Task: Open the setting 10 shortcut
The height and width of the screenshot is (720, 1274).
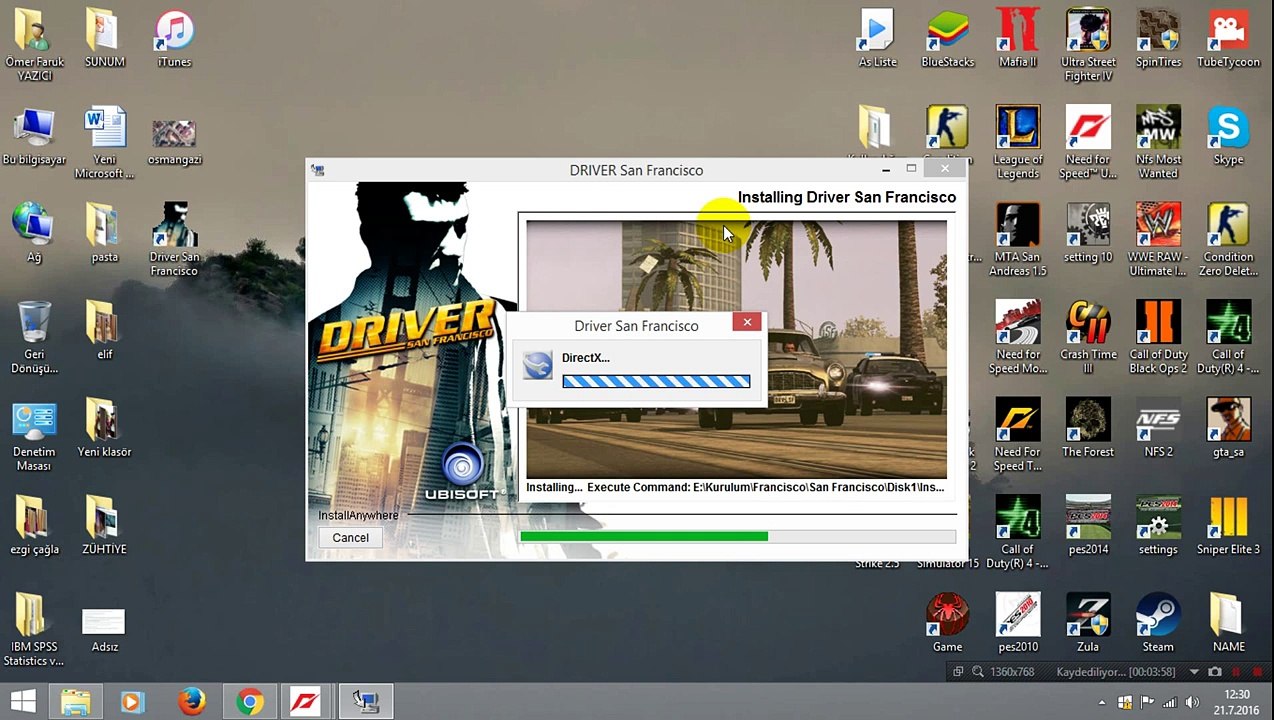Action: click(x=1088, y=233)
